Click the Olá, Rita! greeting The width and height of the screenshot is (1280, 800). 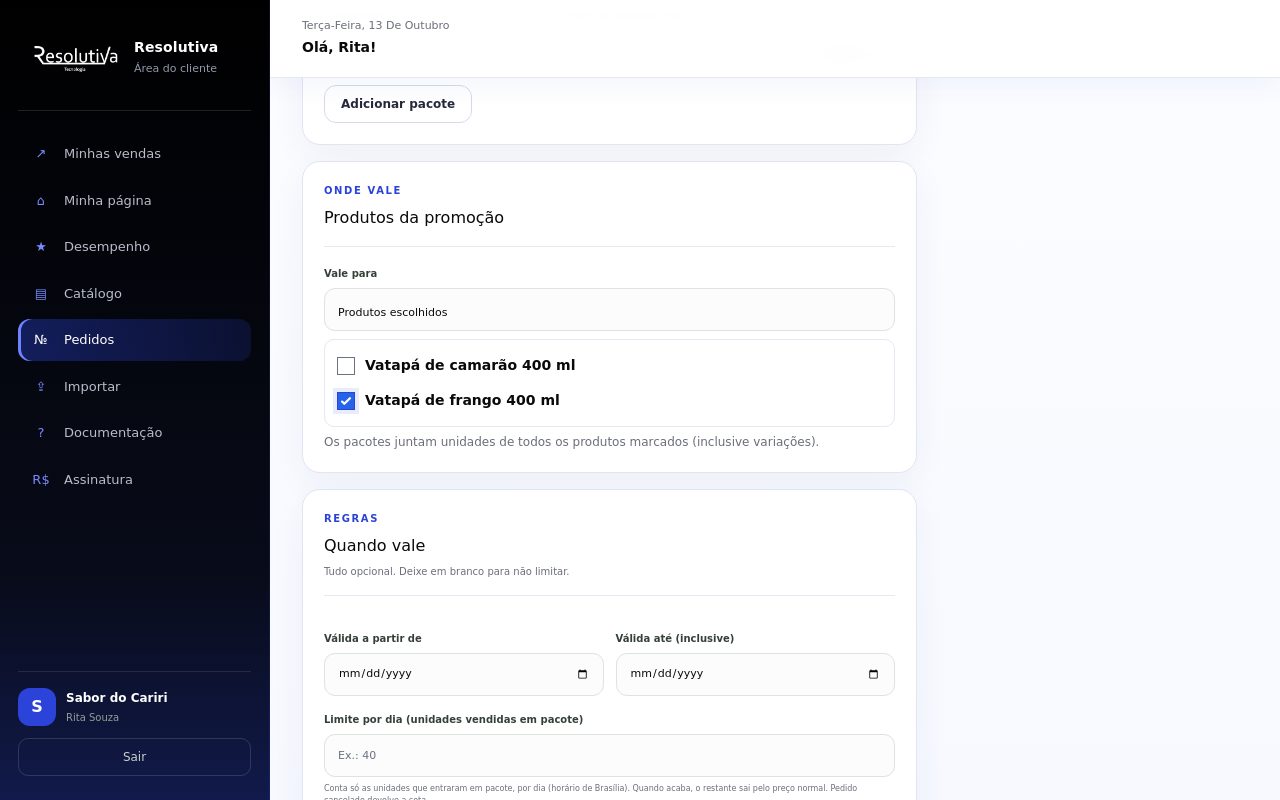coord(339,47)
